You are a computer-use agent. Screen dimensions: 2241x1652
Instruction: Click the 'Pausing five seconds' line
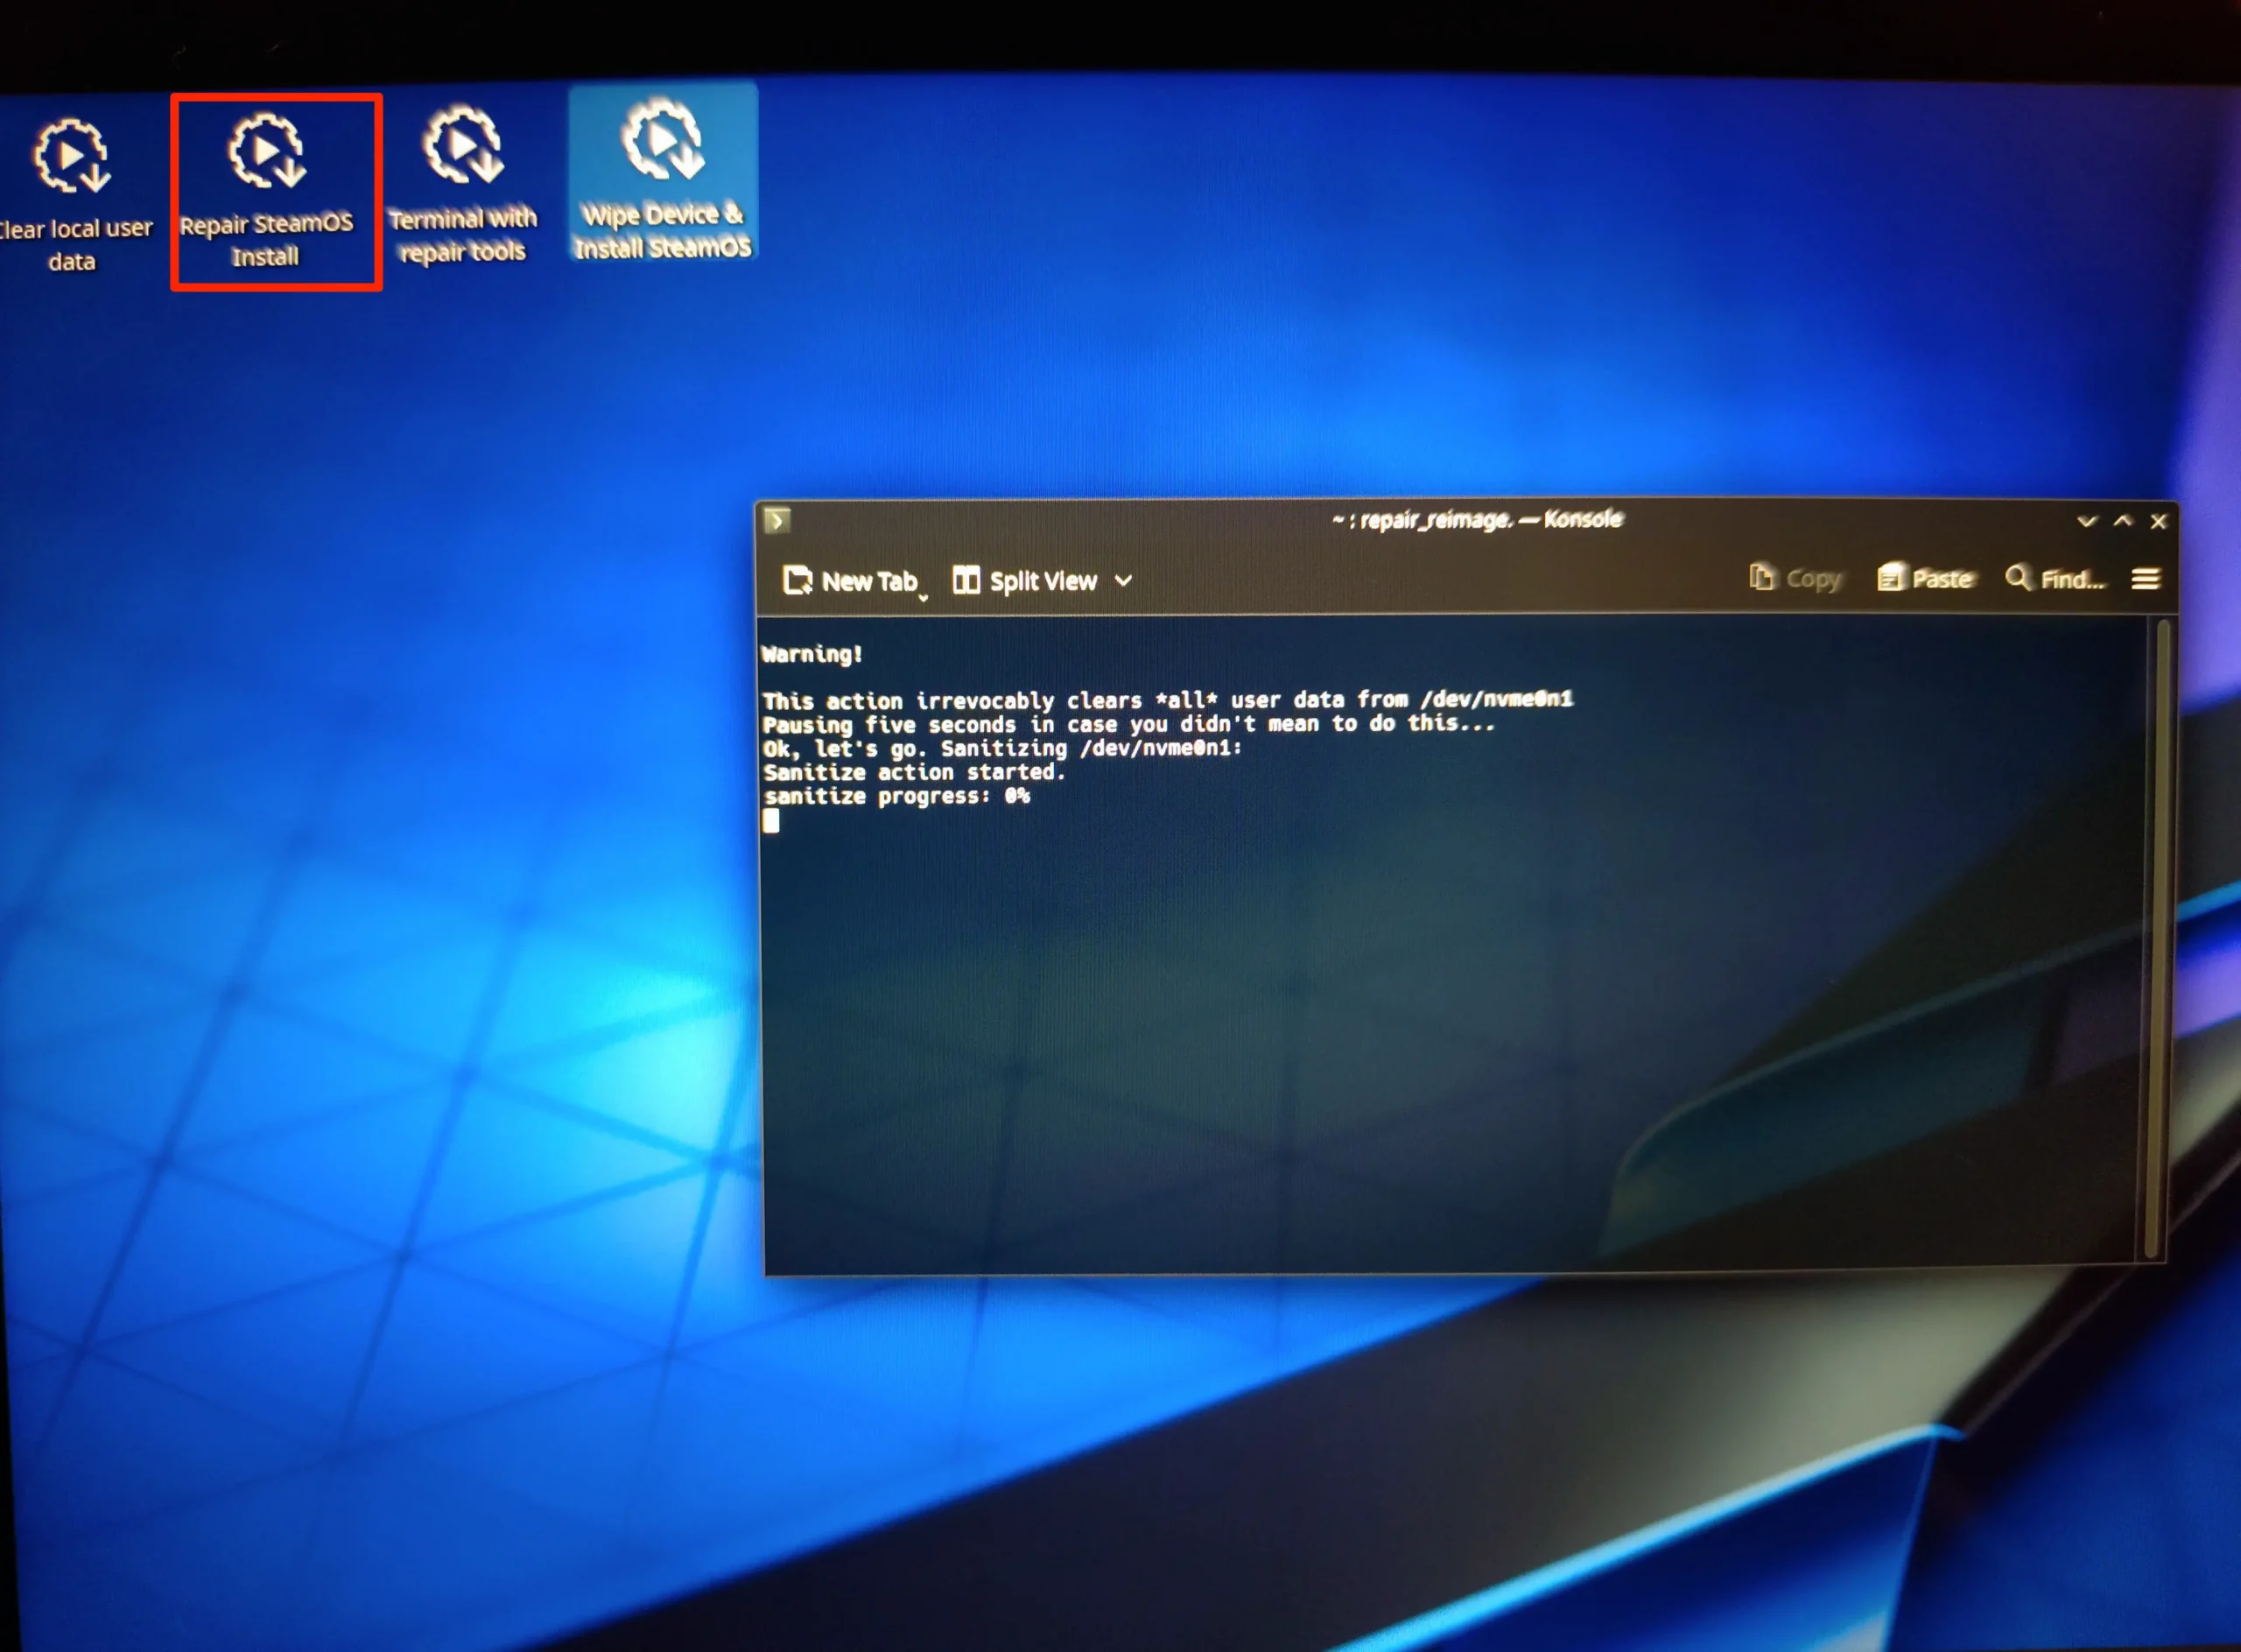[x=1128, y=724]
